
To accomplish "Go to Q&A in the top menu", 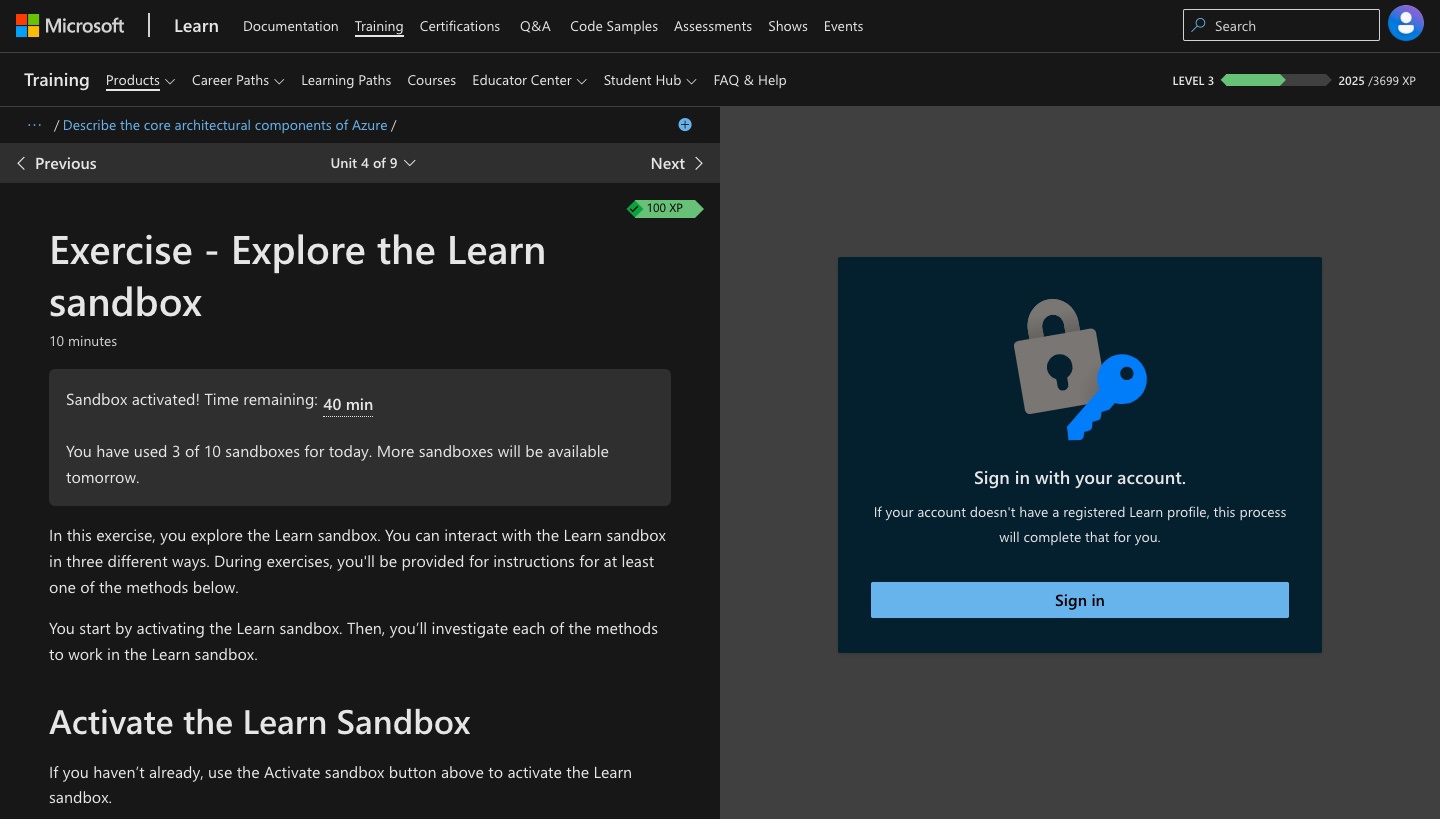I will click(x=535, y=26).
